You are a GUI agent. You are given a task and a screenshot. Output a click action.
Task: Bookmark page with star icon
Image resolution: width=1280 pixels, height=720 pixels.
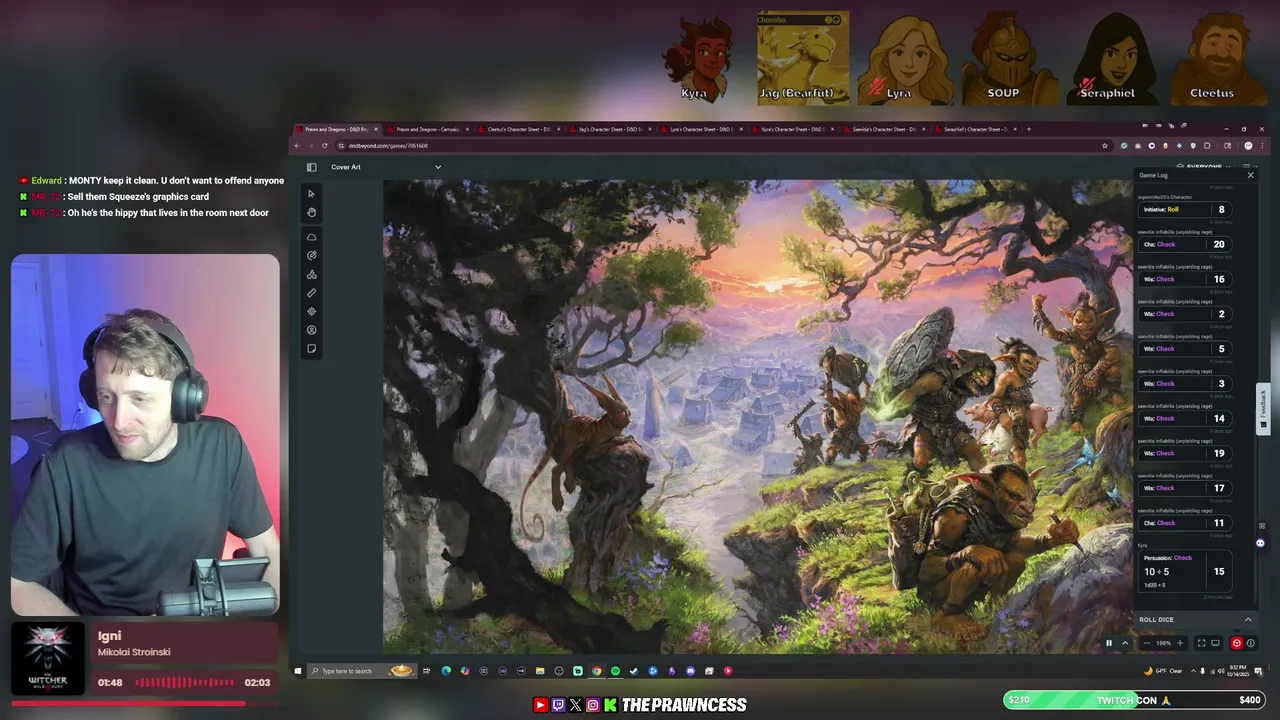1105,146
